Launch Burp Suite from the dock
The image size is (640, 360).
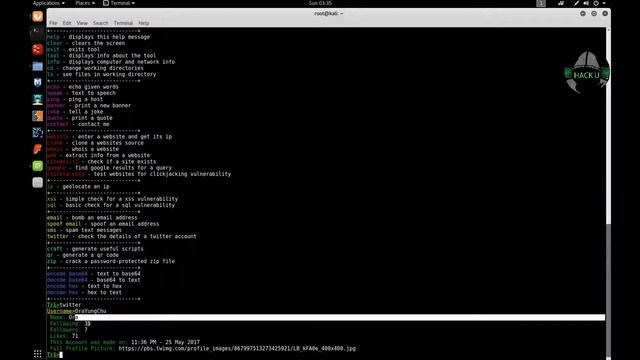tap(38, 116)
